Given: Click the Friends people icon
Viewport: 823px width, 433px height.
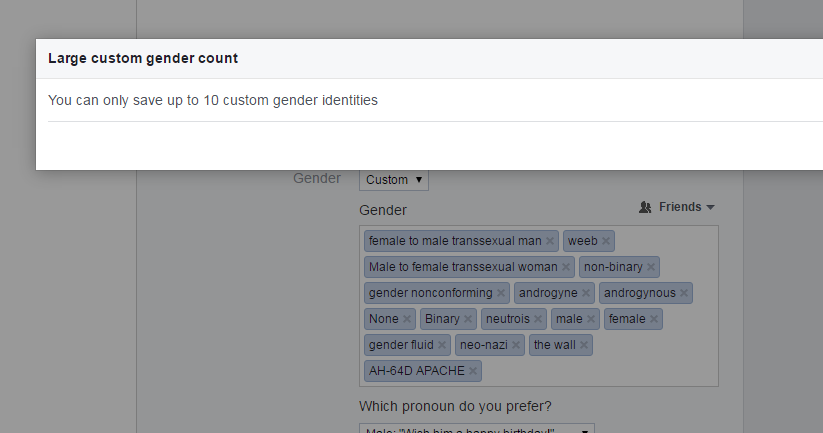Looking at the screenshot, I should point(645,207).
